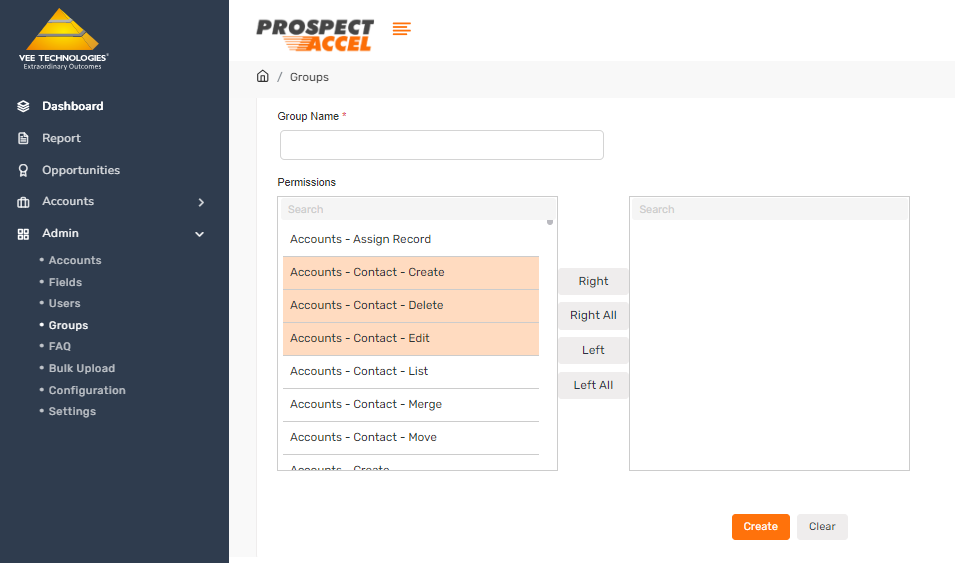Open the Configuration submenu item
Viewport: 955px width, 563px height.
pyautogui.click(x=87, y=390)
